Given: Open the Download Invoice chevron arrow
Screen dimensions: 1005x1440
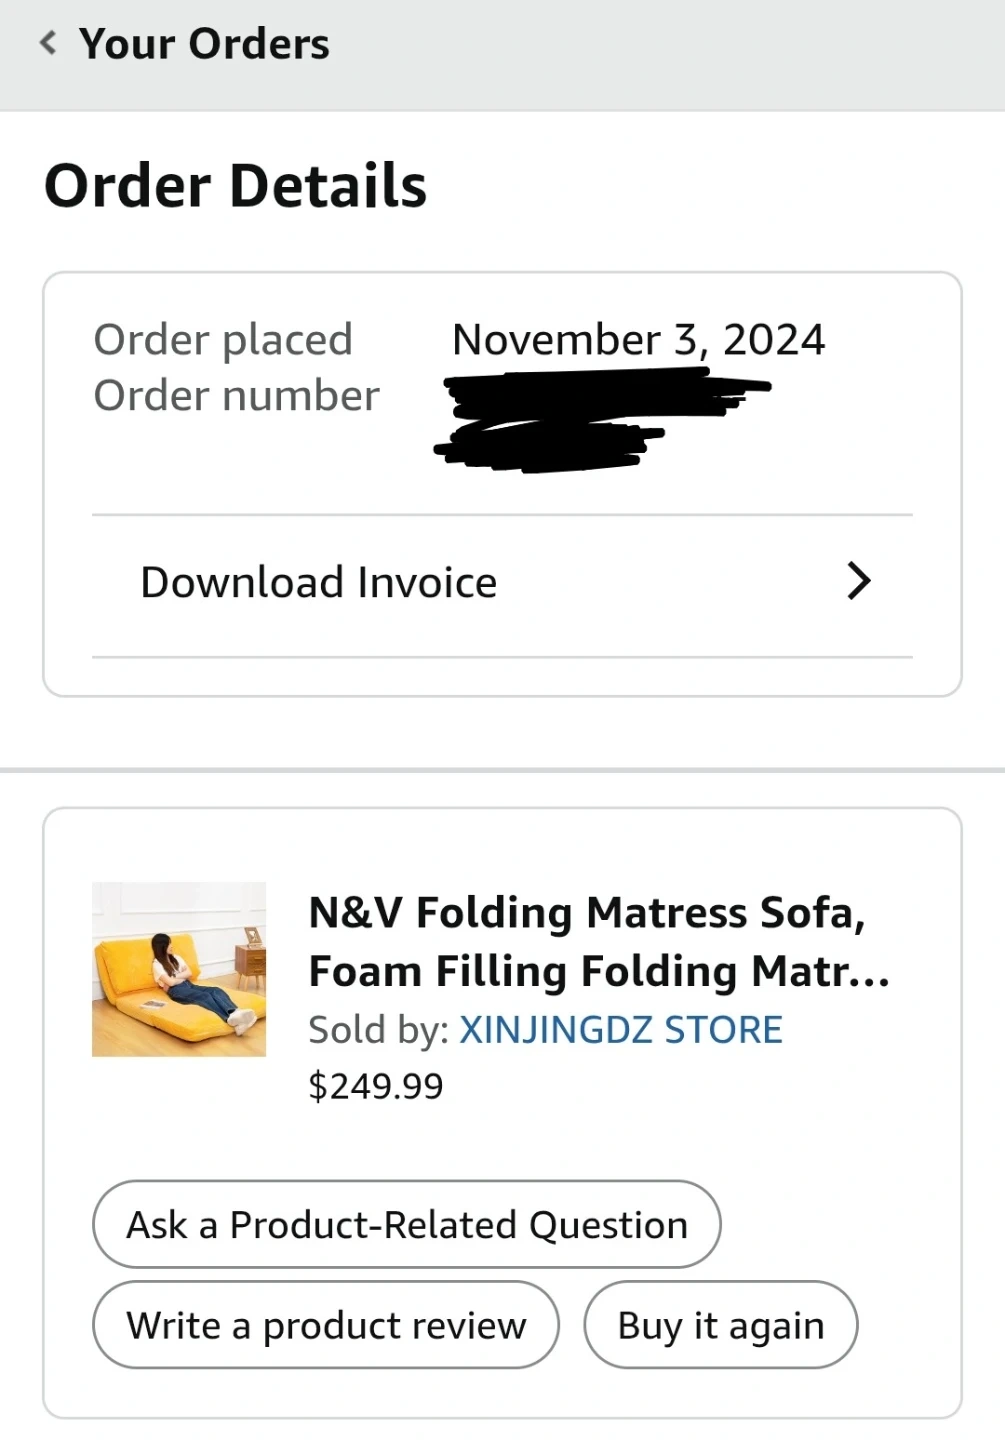Looking at the screenshot, I should 858,581.
